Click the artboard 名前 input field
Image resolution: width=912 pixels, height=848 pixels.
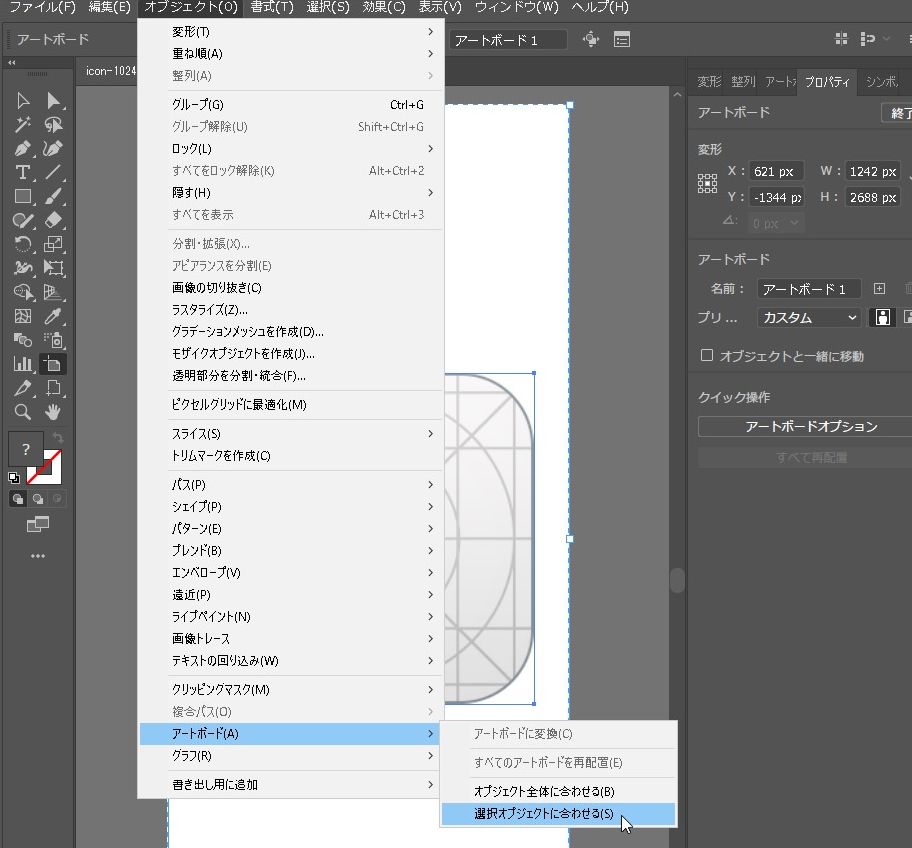808,289
